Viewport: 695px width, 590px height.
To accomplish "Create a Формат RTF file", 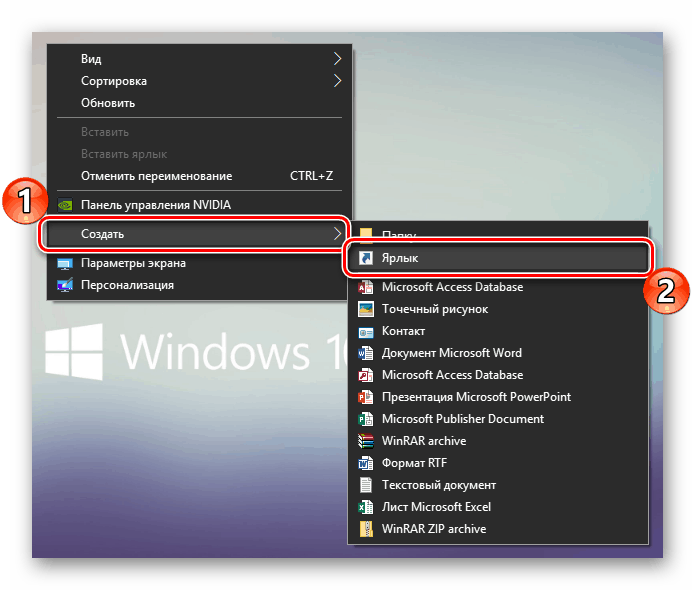I will [498, 463].
